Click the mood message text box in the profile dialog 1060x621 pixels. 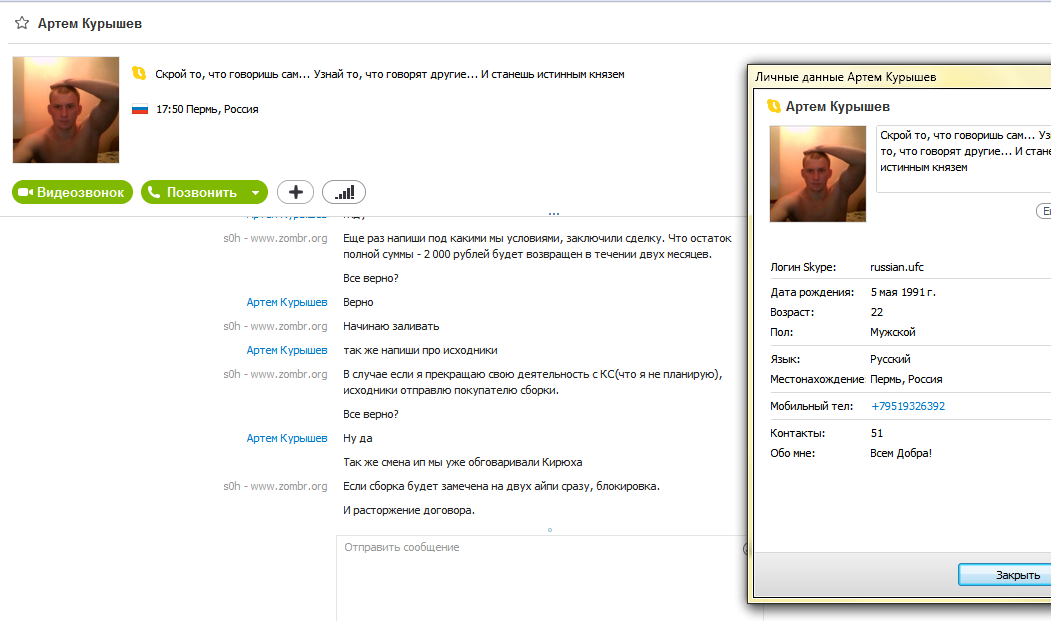(x=963, y=159)
